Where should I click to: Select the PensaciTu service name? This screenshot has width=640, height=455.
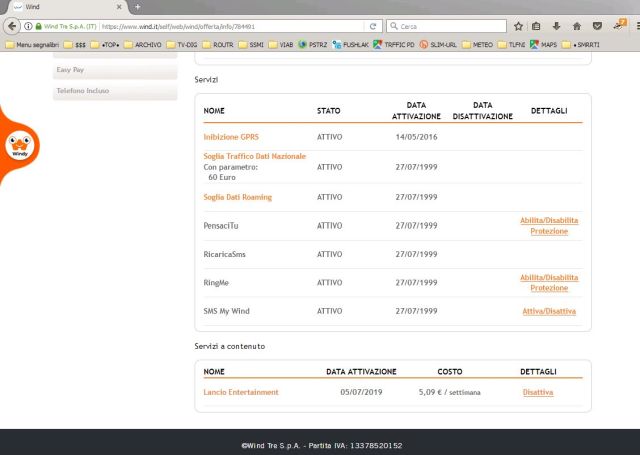221,226
